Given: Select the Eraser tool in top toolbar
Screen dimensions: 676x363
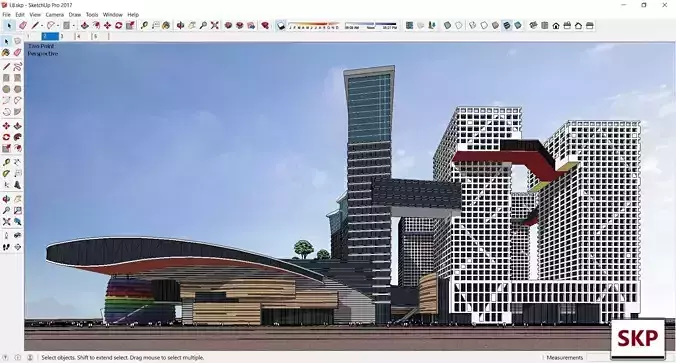Looking at the screenshot, I should [23, 25].
